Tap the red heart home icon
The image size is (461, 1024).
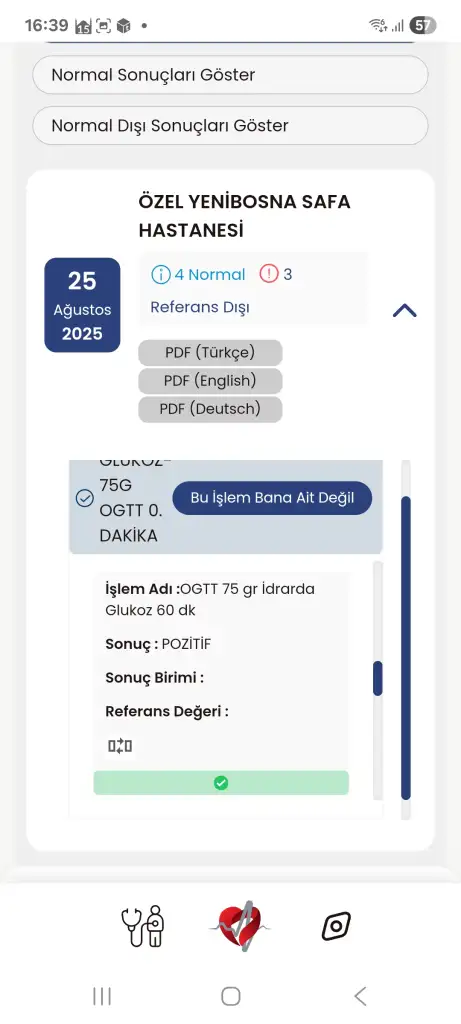pyautogui.click(x=239, y=925)
